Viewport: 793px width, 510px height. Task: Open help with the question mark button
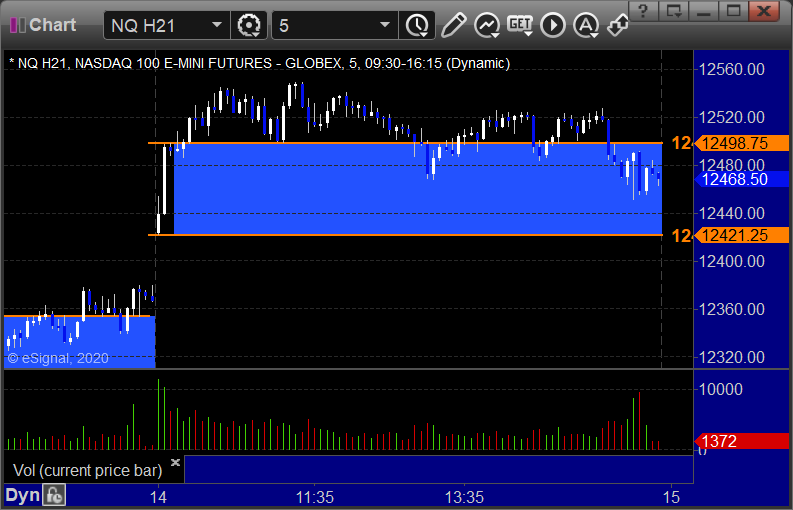[643, 10]
